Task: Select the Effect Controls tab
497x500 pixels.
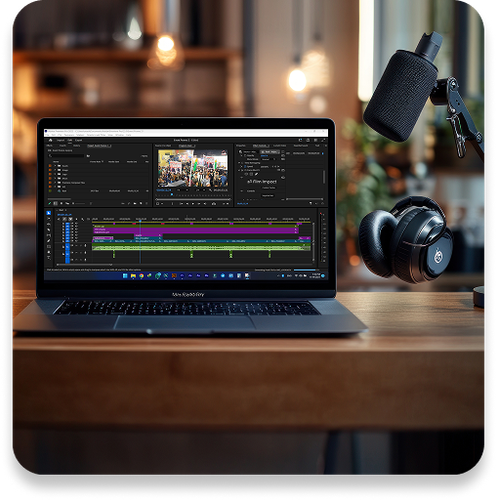Action: point(261,146)
